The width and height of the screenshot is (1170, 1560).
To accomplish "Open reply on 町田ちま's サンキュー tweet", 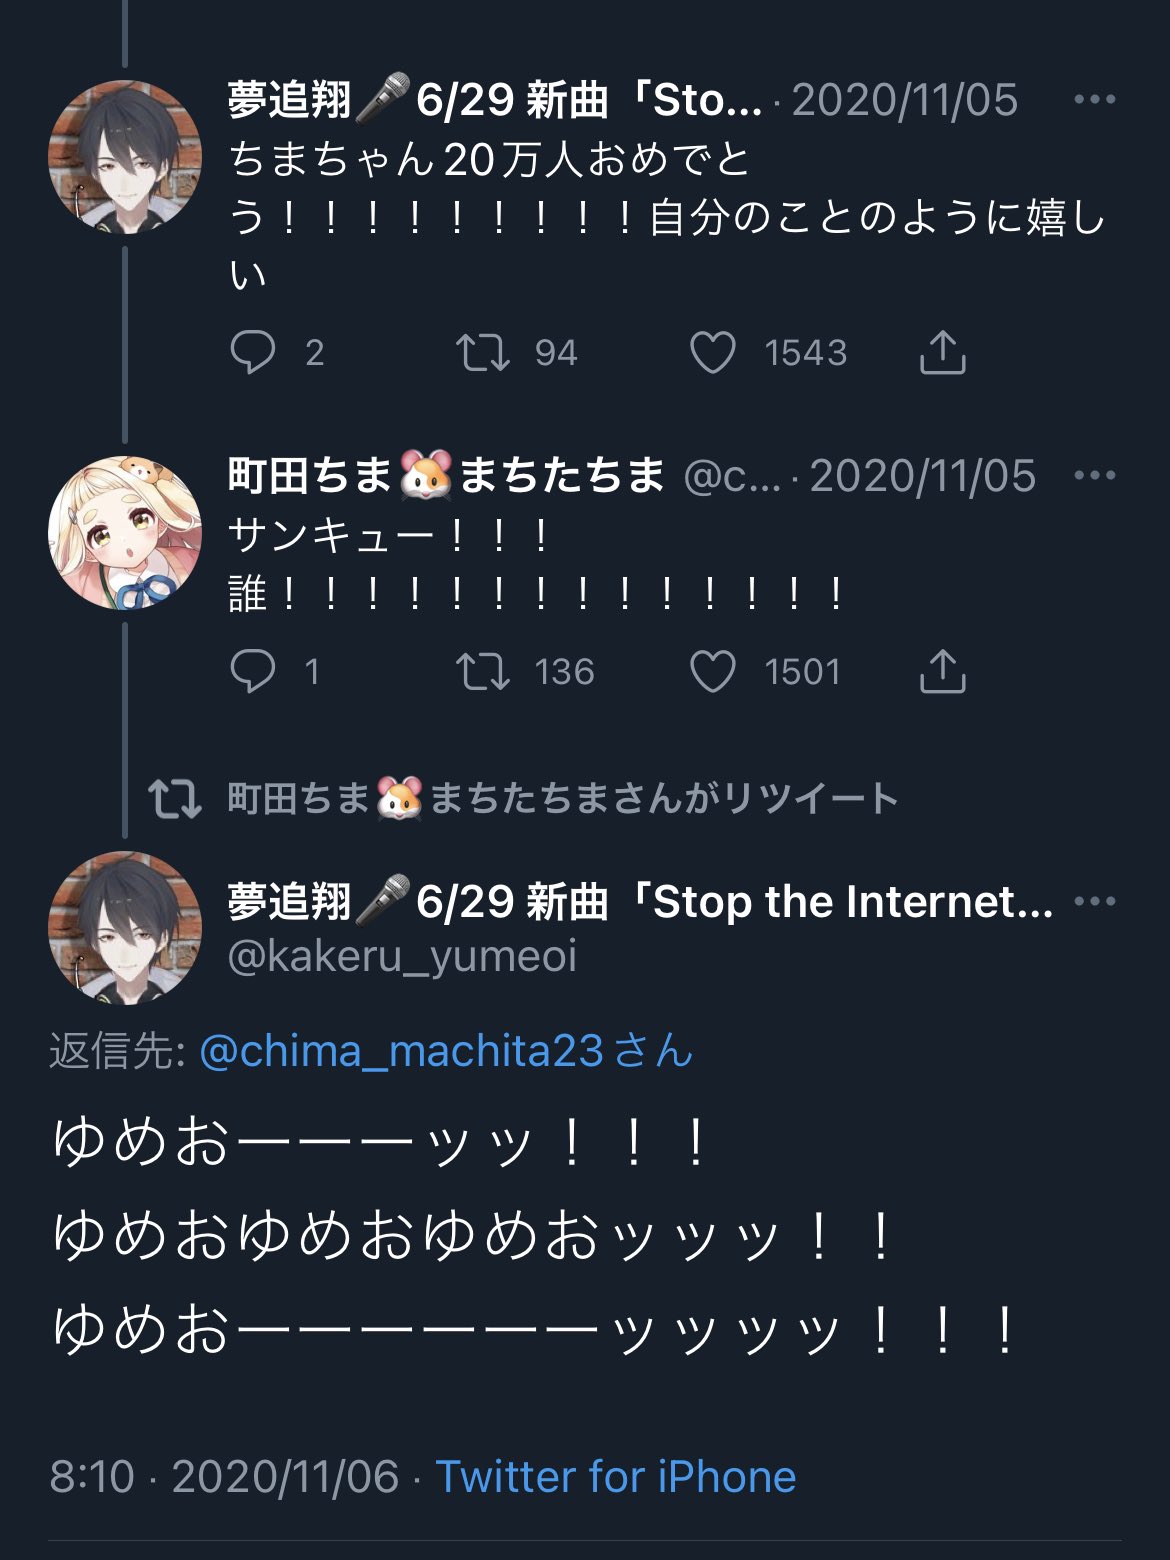I will pos(252,671).
